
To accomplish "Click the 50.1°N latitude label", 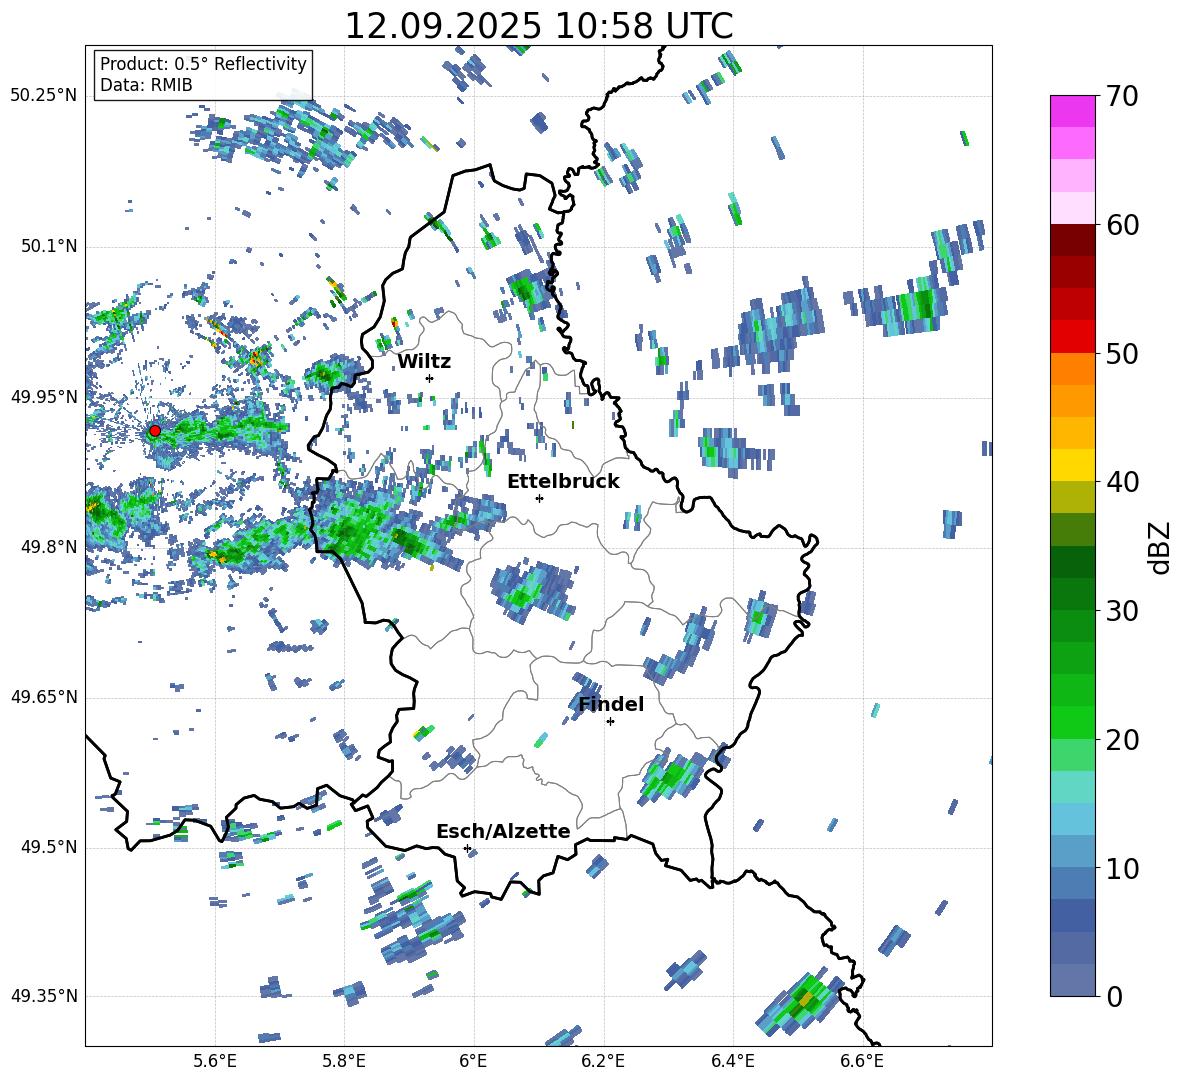I will pyautogui.click(x=48, y=246).
